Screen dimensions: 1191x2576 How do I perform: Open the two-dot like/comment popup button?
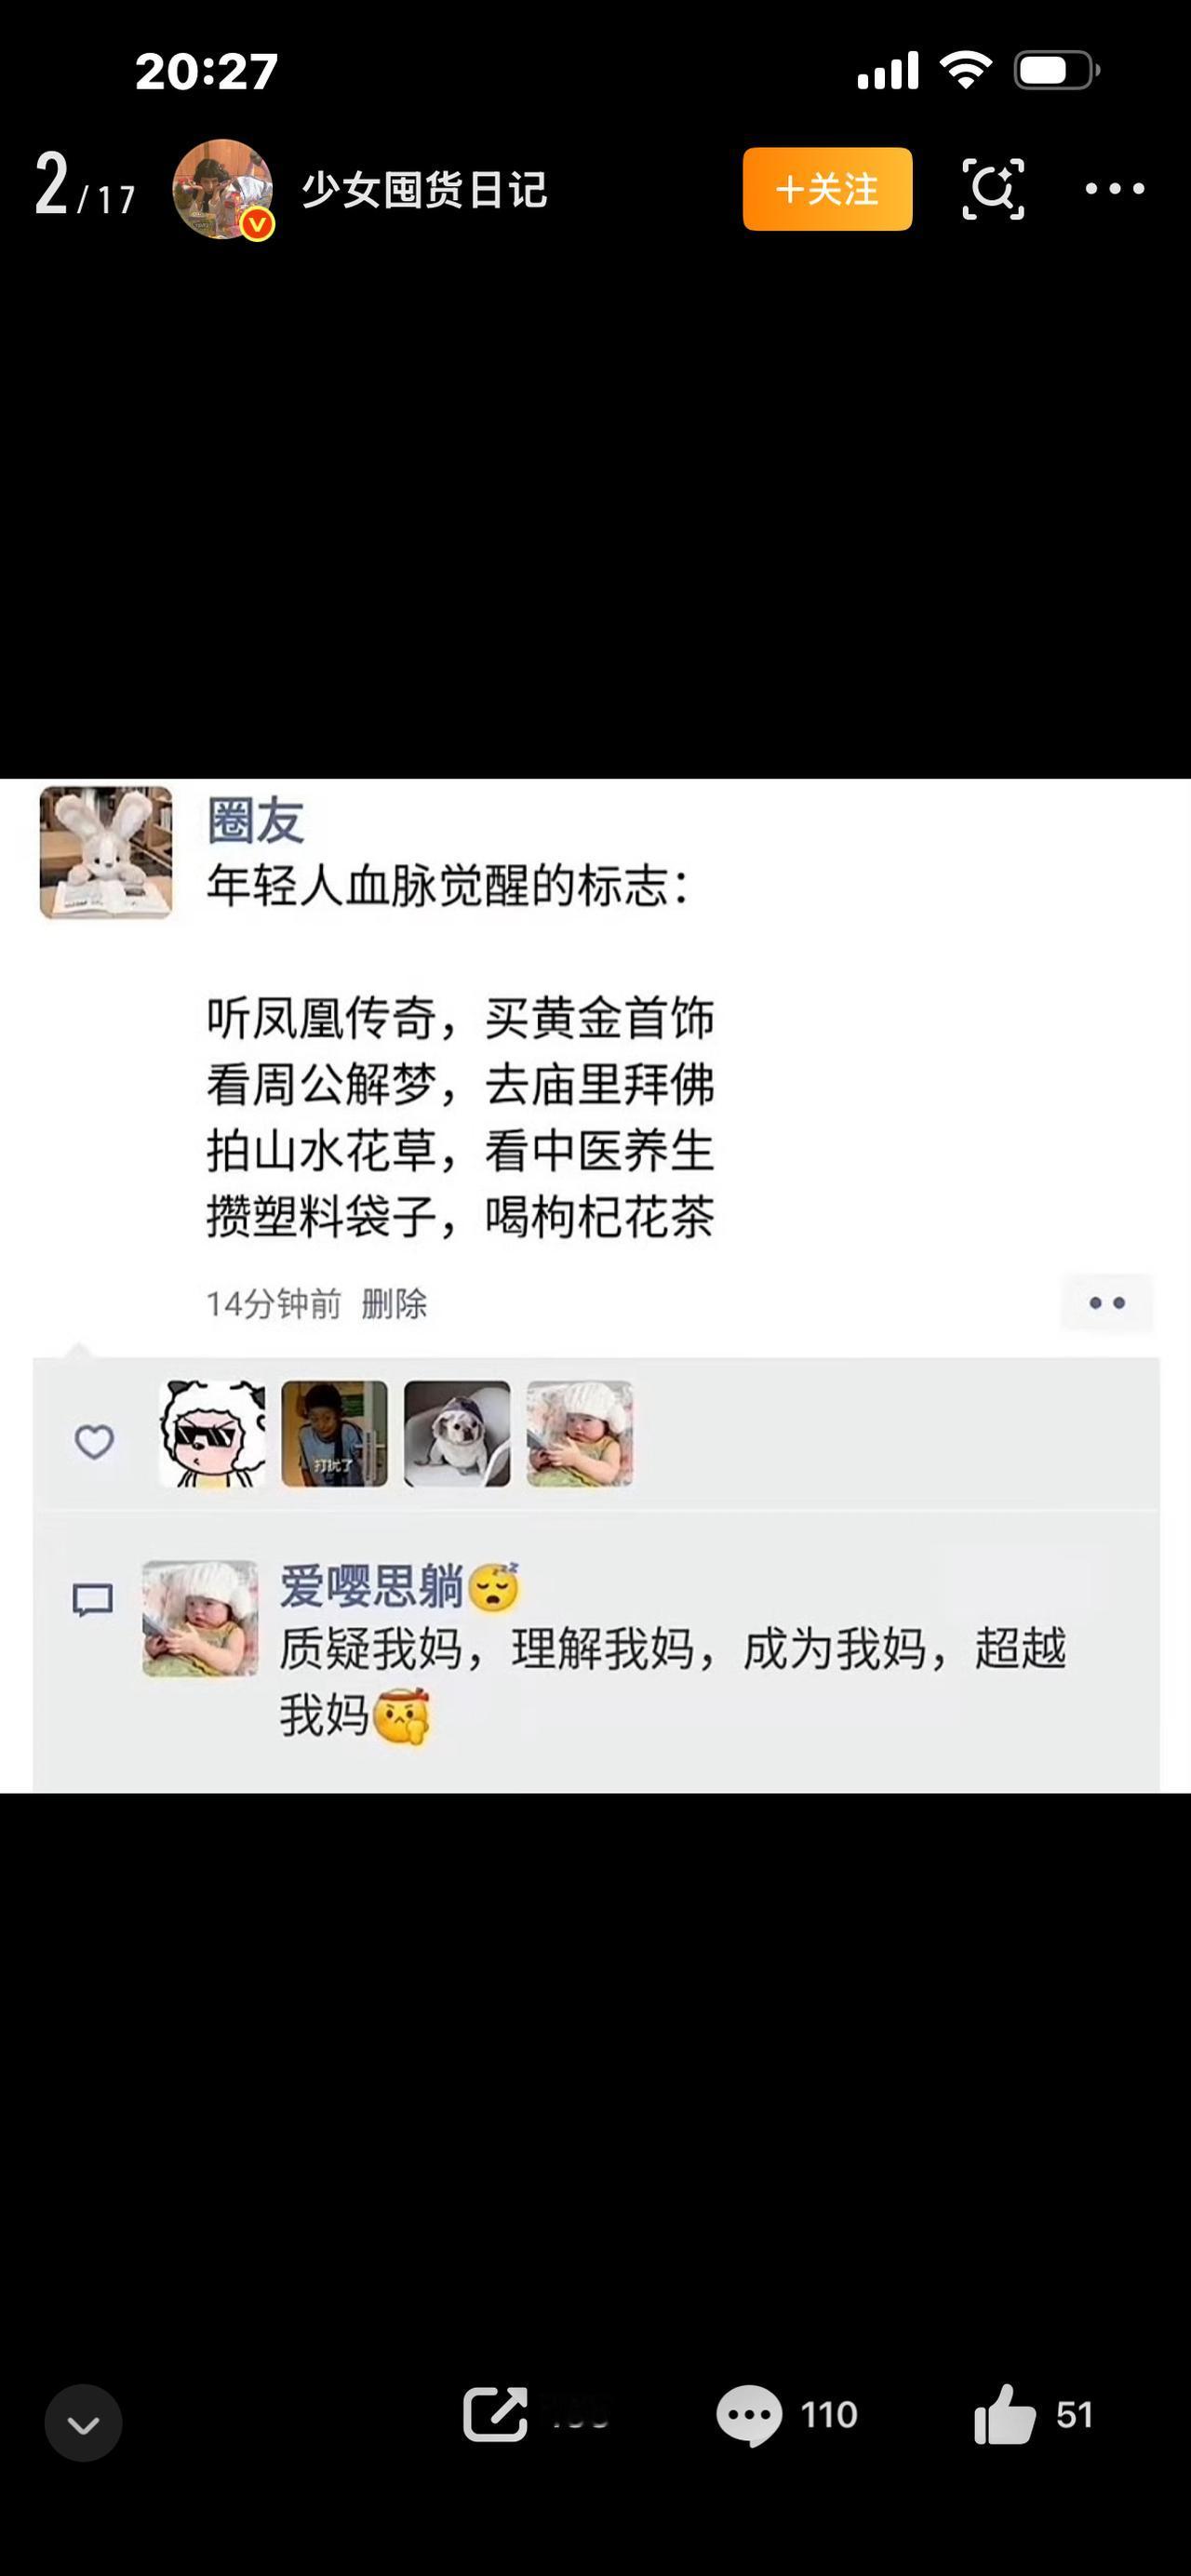tap(1107, 1303)
